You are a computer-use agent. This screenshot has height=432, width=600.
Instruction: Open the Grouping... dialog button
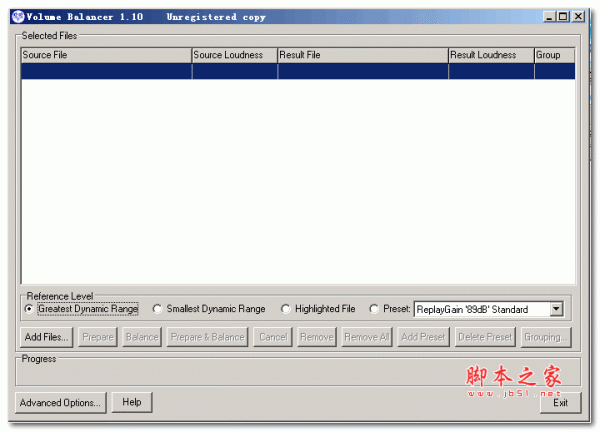(x=546, y=337)
